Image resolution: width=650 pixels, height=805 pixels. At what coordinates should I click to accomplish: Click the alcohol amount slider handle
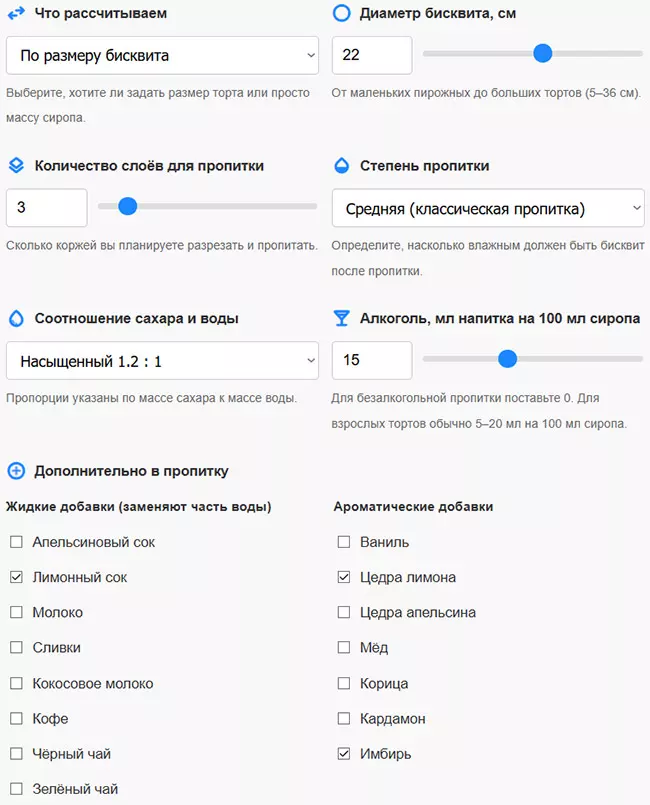[x=509, y=360]
